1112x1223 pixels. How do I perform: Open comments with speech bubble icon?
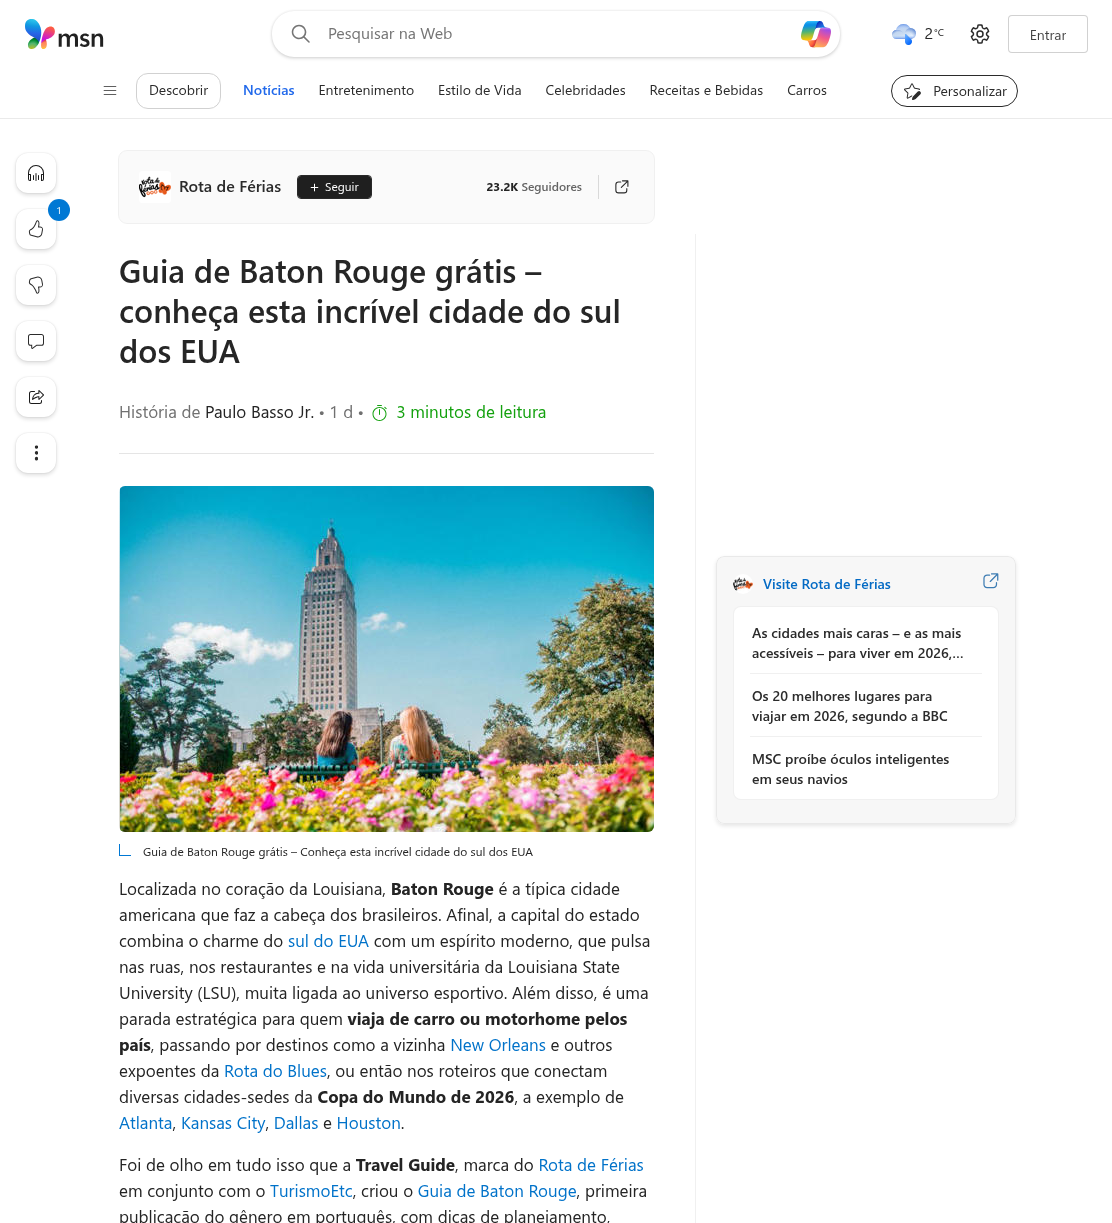pos(36,341)
